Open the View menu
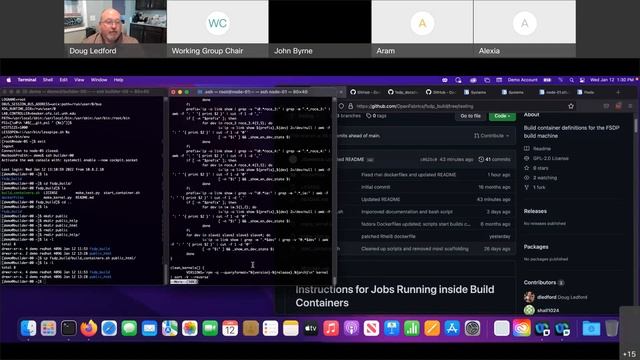This screenshot has width=640, height=360. pos(79,80)
